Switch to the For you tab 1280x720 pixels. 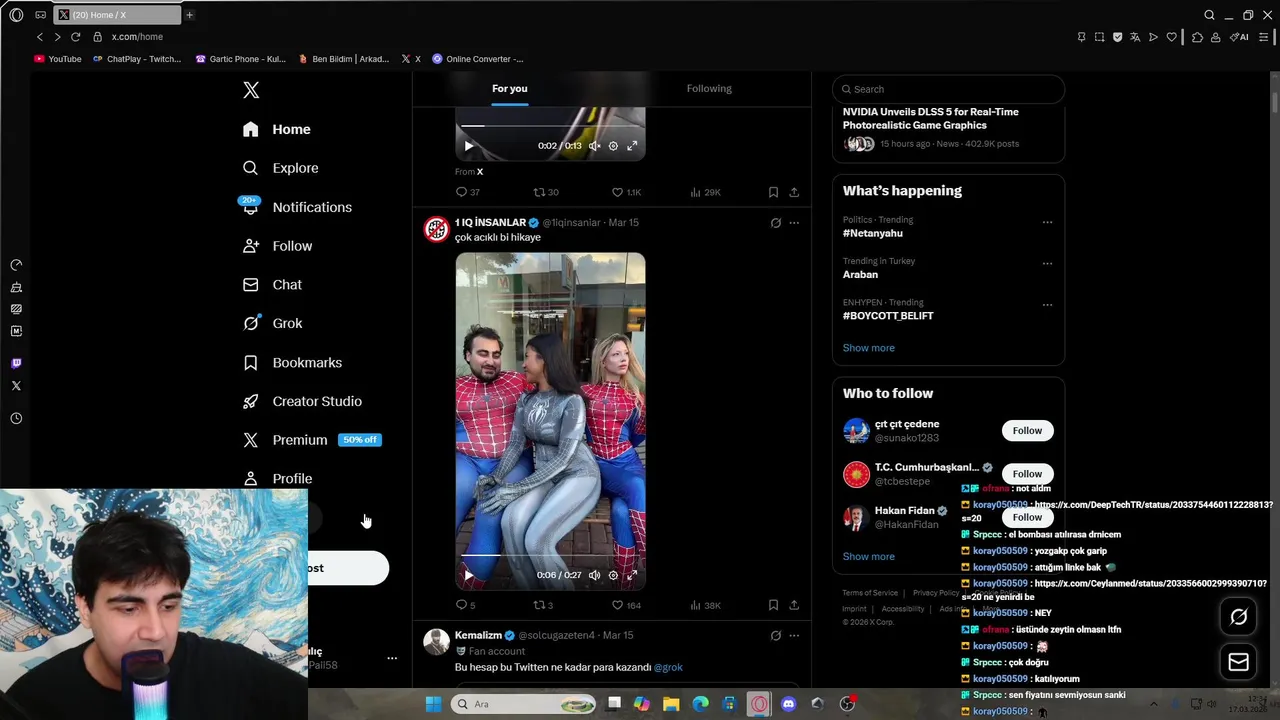[510, 88]
